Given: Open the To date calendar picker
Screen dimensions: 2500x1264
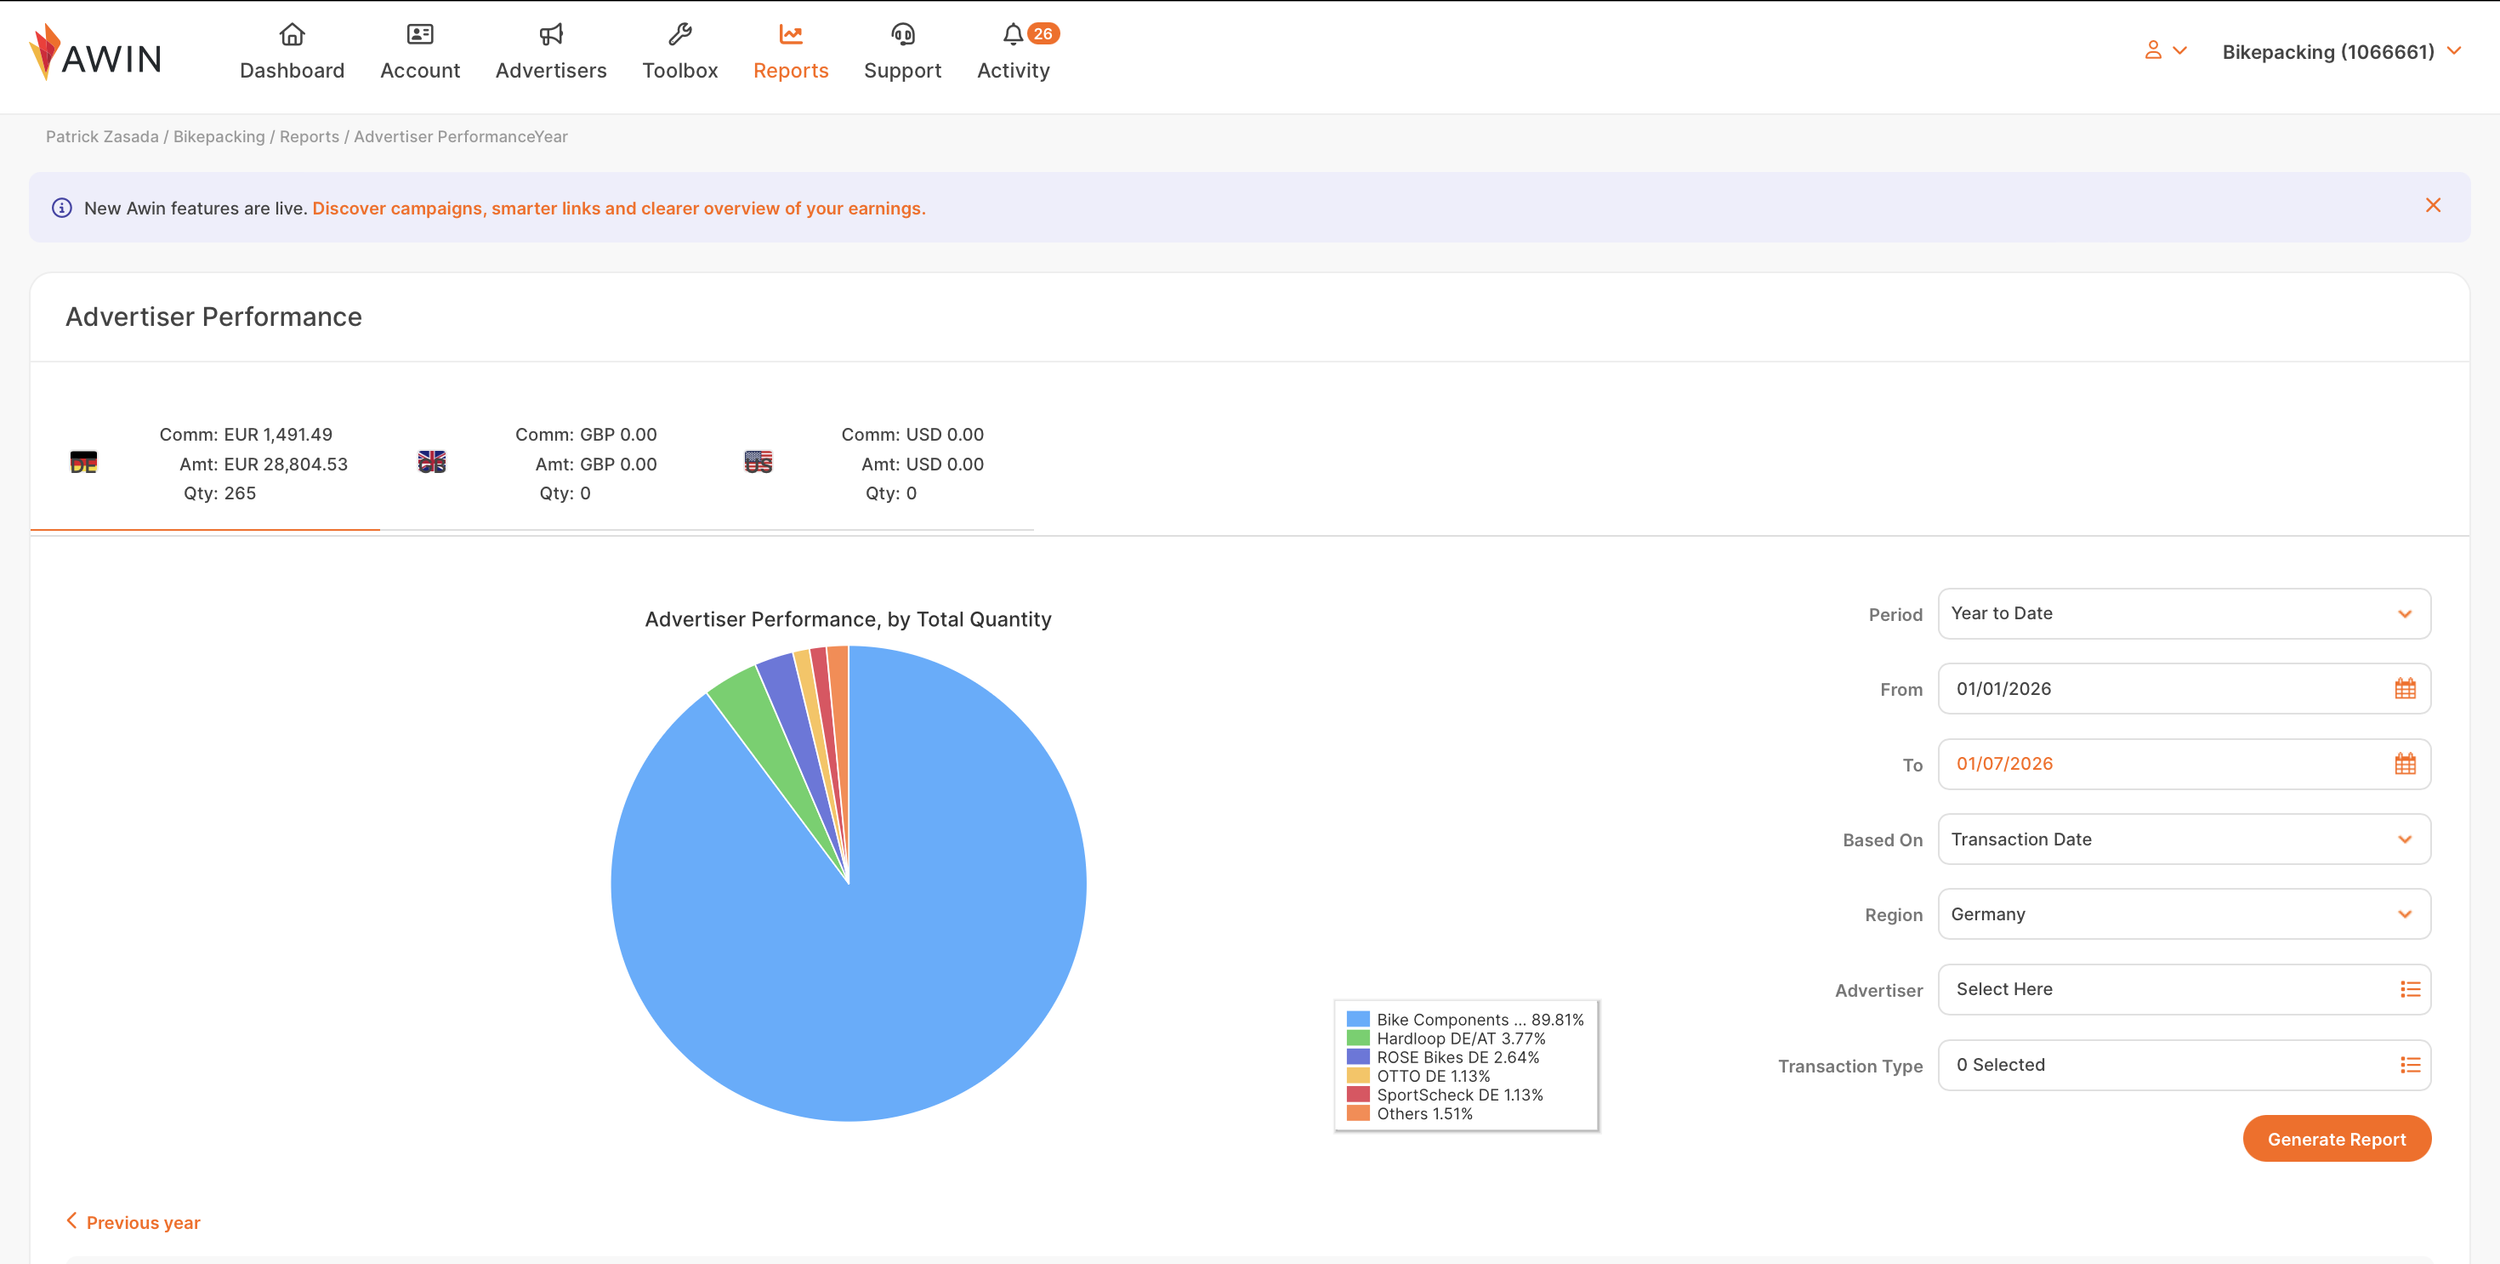Looking at the screenshot, I should click(x=2405, y=764).
